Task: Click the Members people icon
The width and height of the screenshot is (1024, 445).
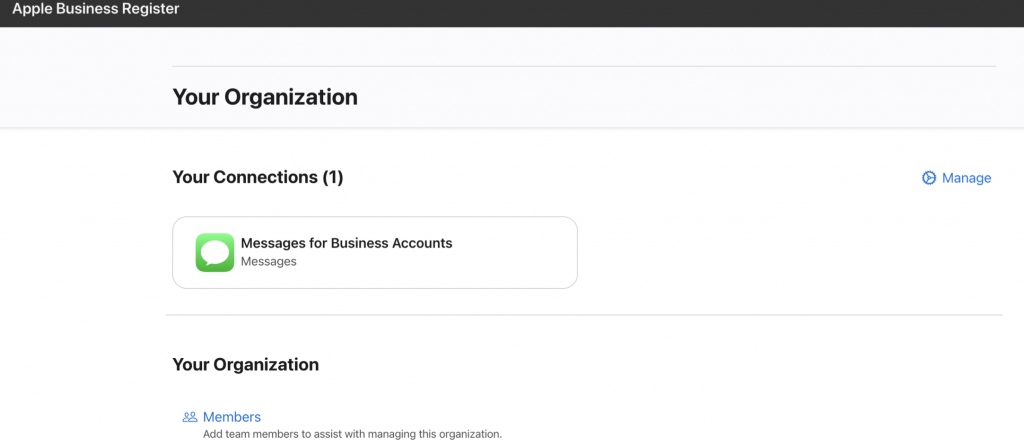Action: click(189, 417)
